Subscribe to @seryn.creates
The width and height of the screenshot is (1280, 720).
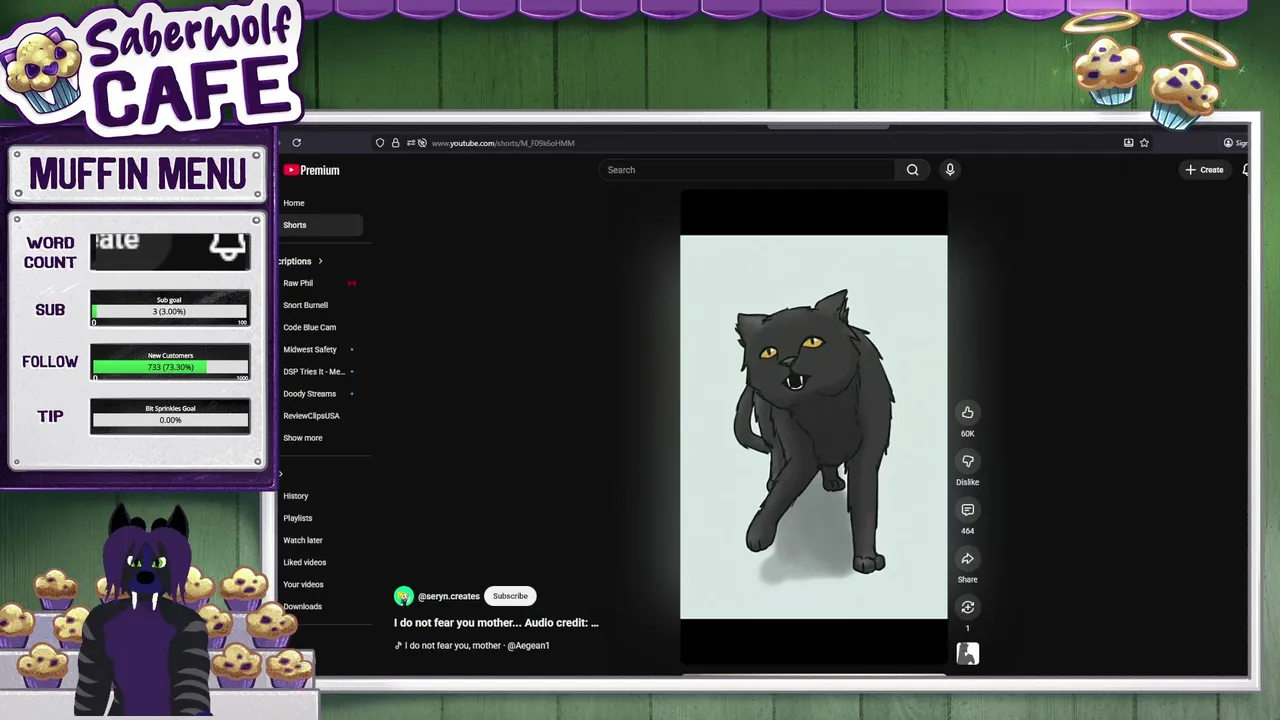[x=510, y=596]
